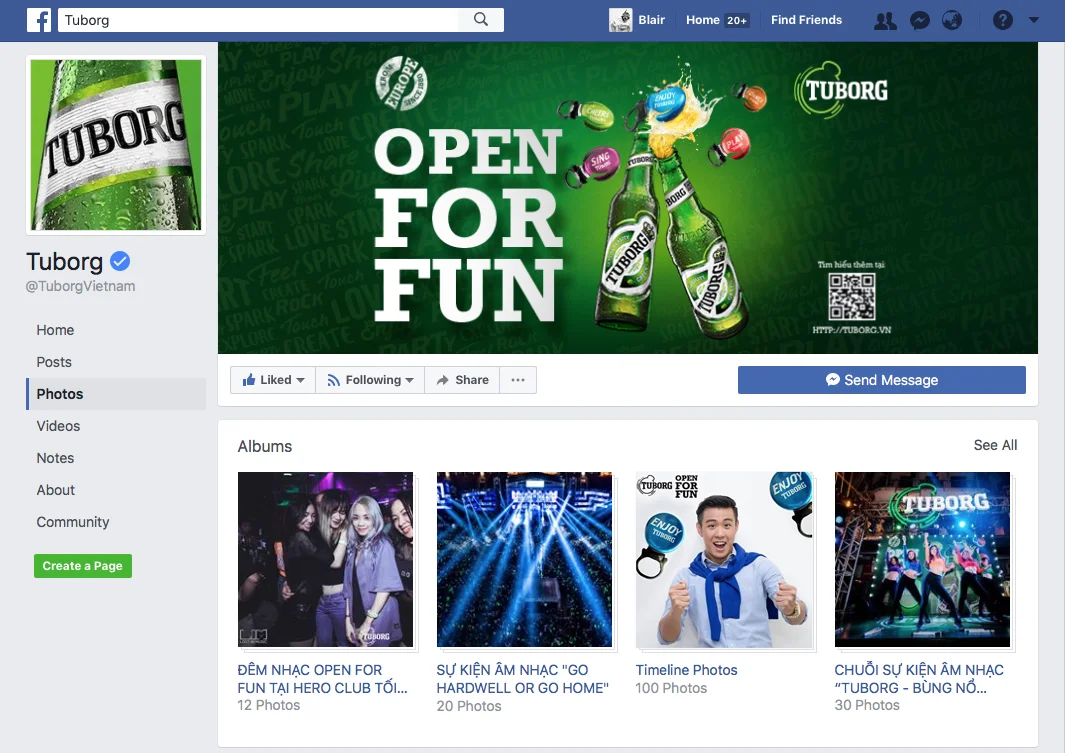Click the Blair profile name link
The image size is (1065, 753).
[x=651, y=20]
